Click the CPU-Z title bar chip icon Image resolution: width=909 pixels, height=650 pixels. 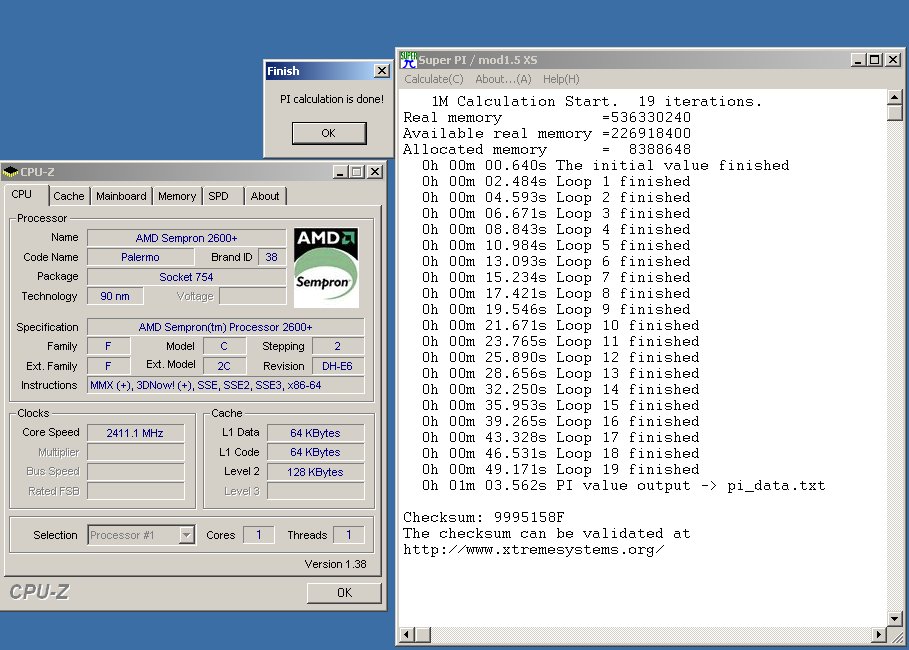(x=10, y=172)
